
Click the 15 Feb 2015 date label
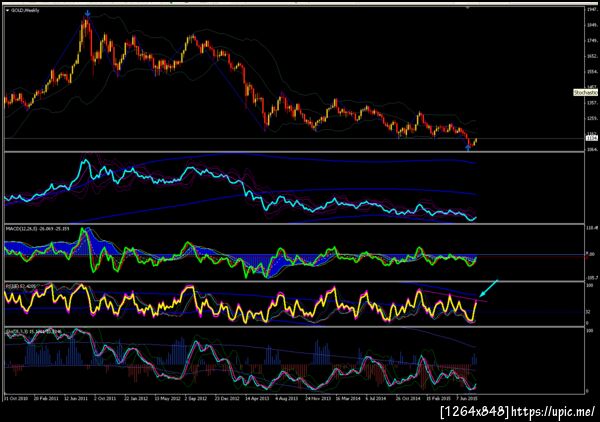[x=439, y=398]
